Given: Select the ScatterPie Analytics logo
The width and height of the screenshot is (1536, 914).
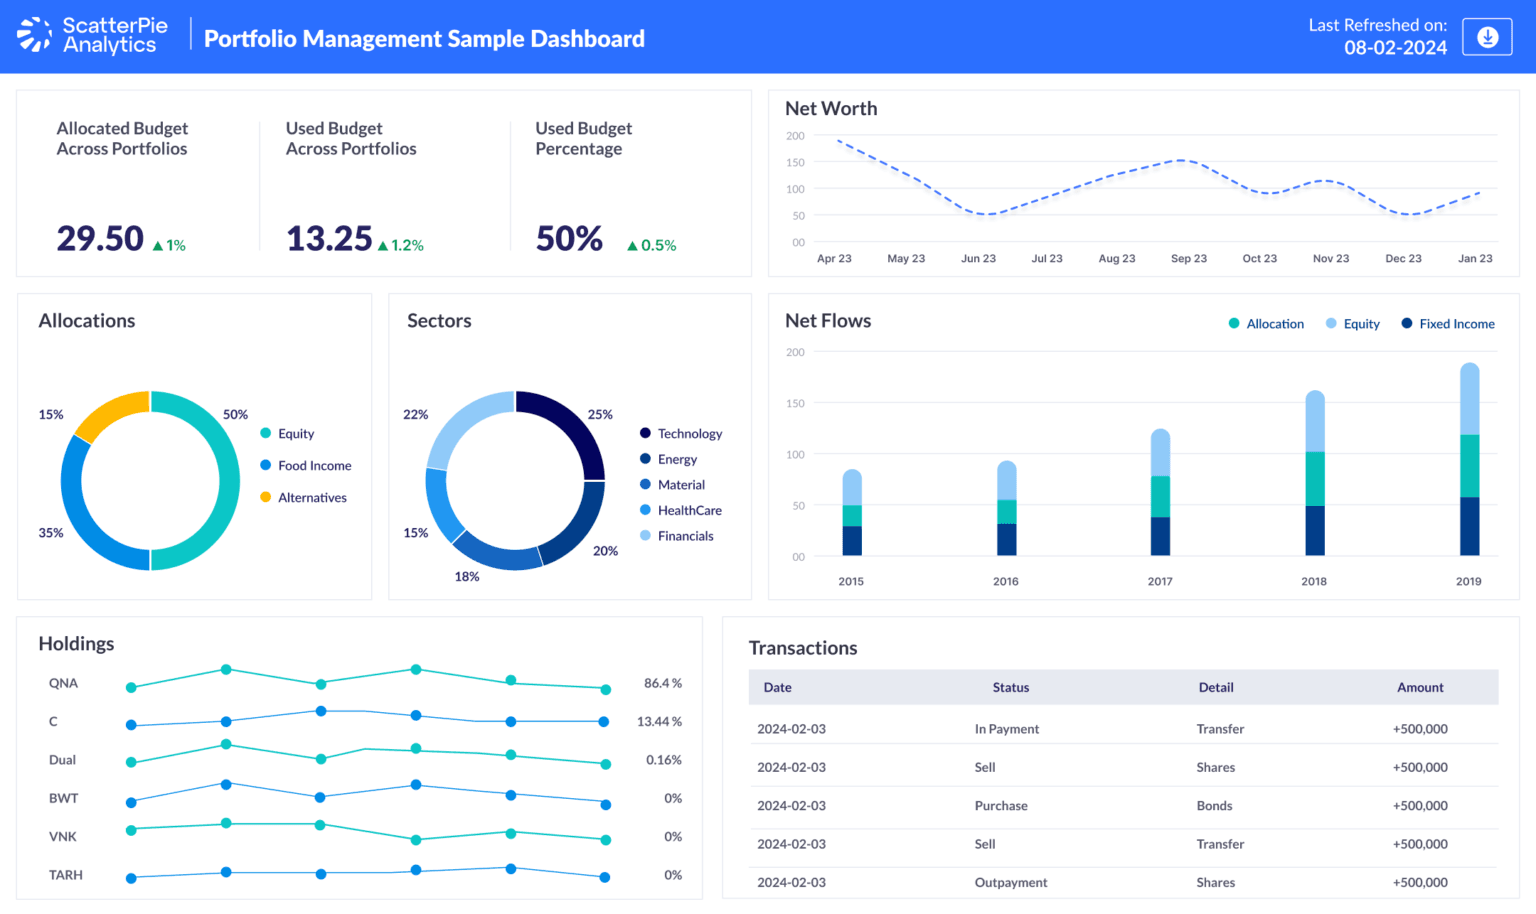Looking at the screenshot, I should tap(90, 36).
